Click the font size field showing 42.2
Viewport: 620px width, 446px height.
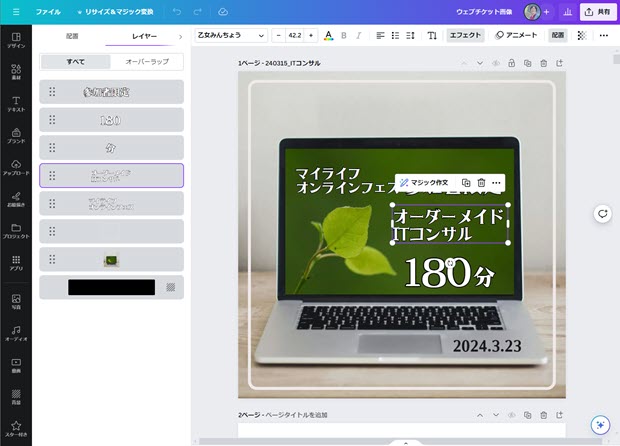[294, 35]
